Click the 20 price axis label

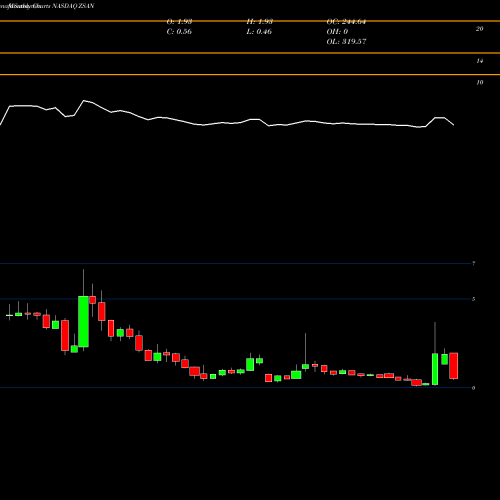(479, 29)
